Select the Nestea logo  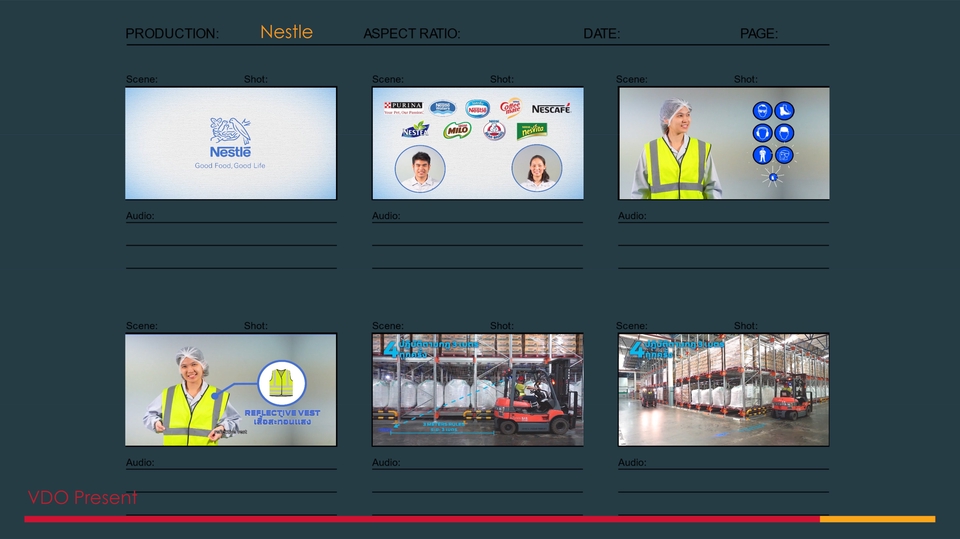pos(415,130)
